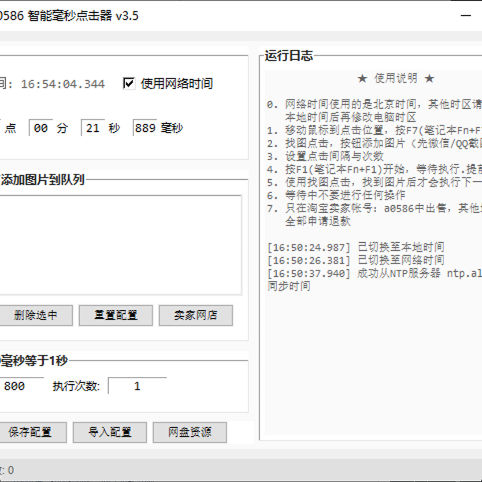This screenshot has height=482, width=482.
Task: Click the minutes field showing 00
Action: tap(41, 128)
